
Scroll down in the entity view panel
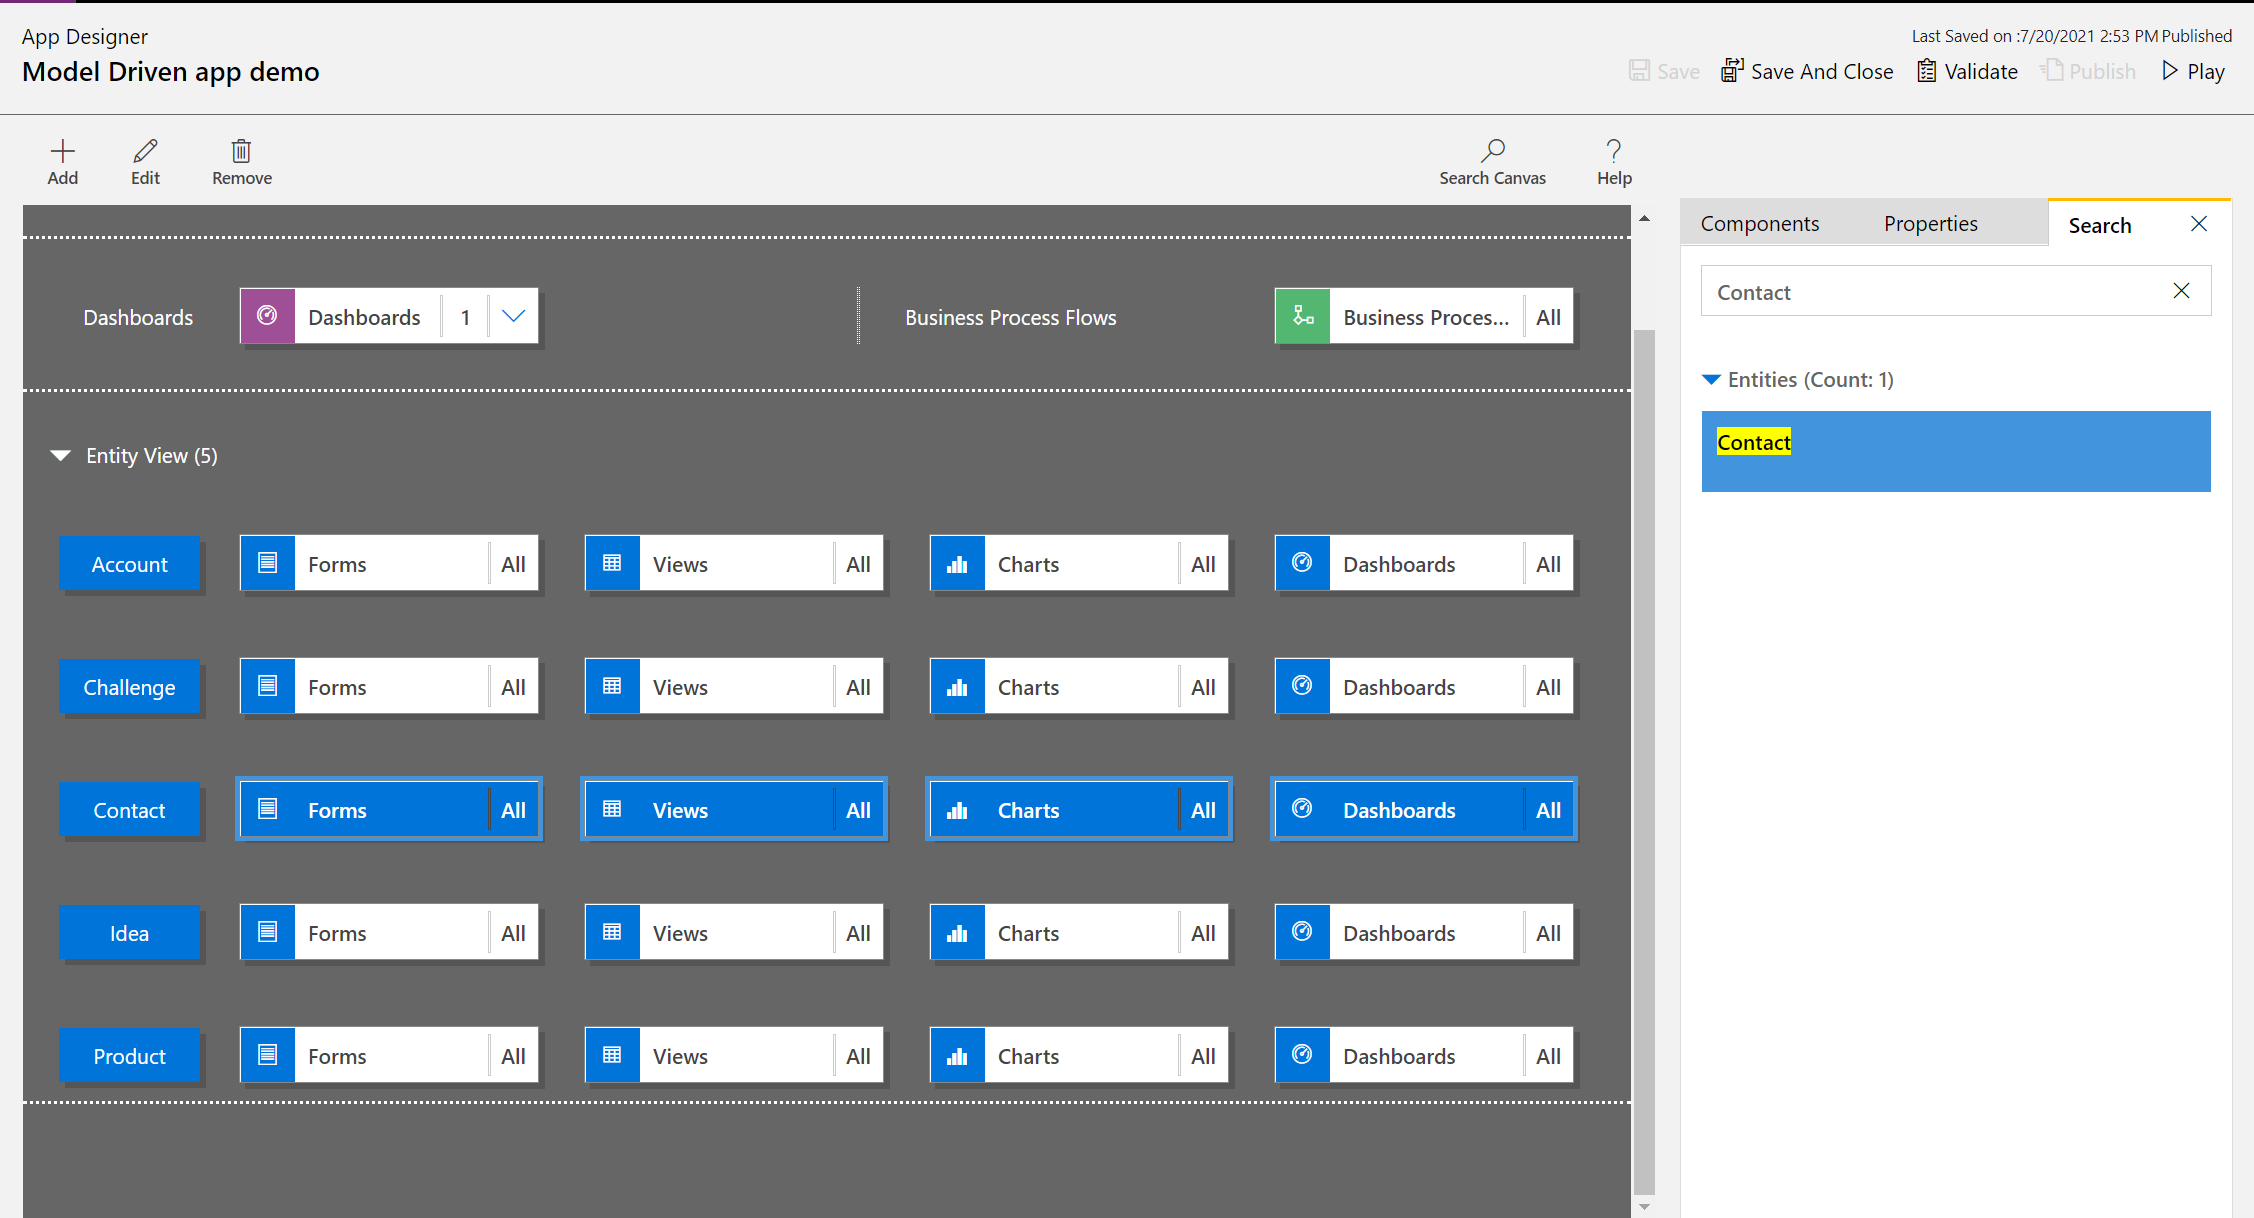[1645, 1206]
